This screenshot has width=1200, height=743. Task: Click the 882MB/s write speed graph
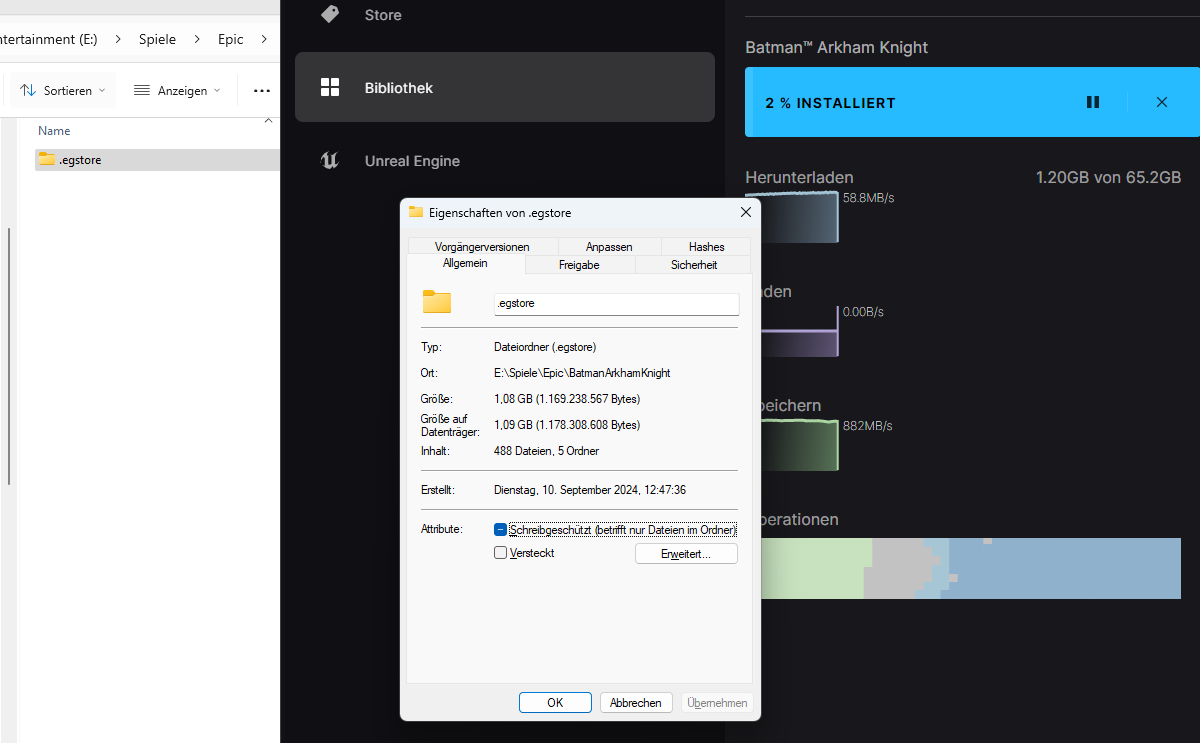[x=799, y=446]
